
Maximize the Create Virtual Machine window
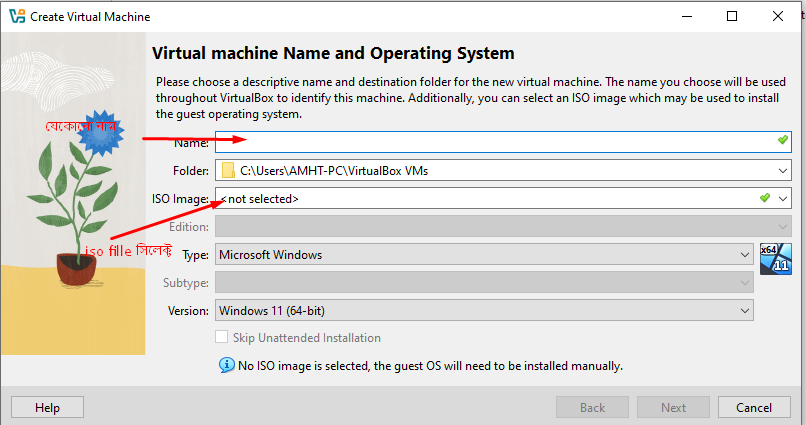pyautogui.click(x=732, y=17)
